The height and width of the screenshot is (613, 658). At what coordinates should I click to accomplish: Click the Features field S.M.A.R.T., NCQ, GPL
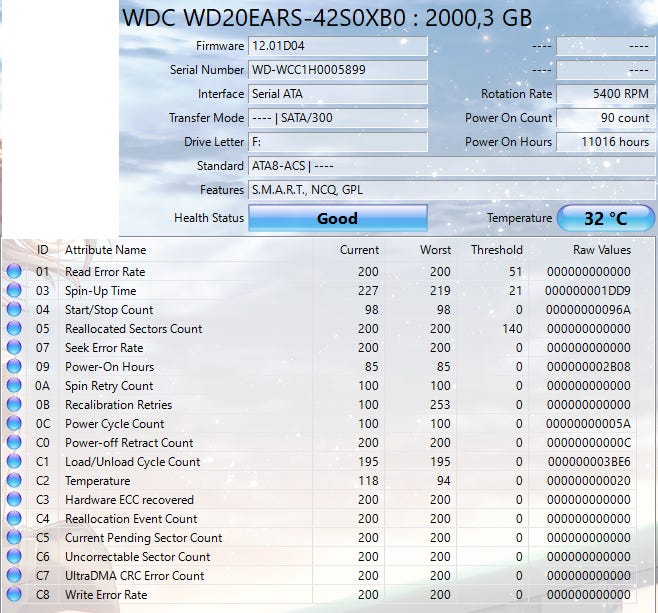click(452, 190)
